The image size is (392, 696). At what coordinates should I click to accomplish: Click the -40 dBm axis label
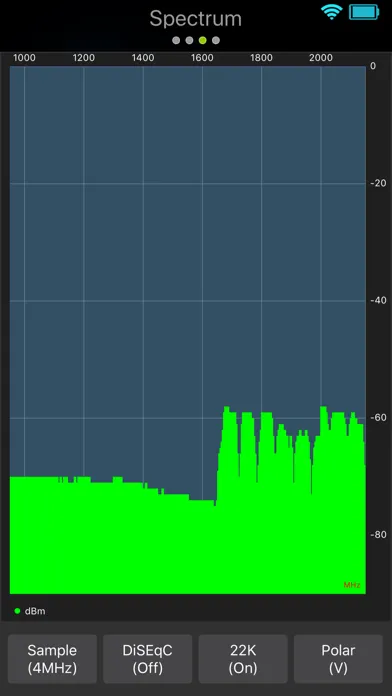click(378, 301)
